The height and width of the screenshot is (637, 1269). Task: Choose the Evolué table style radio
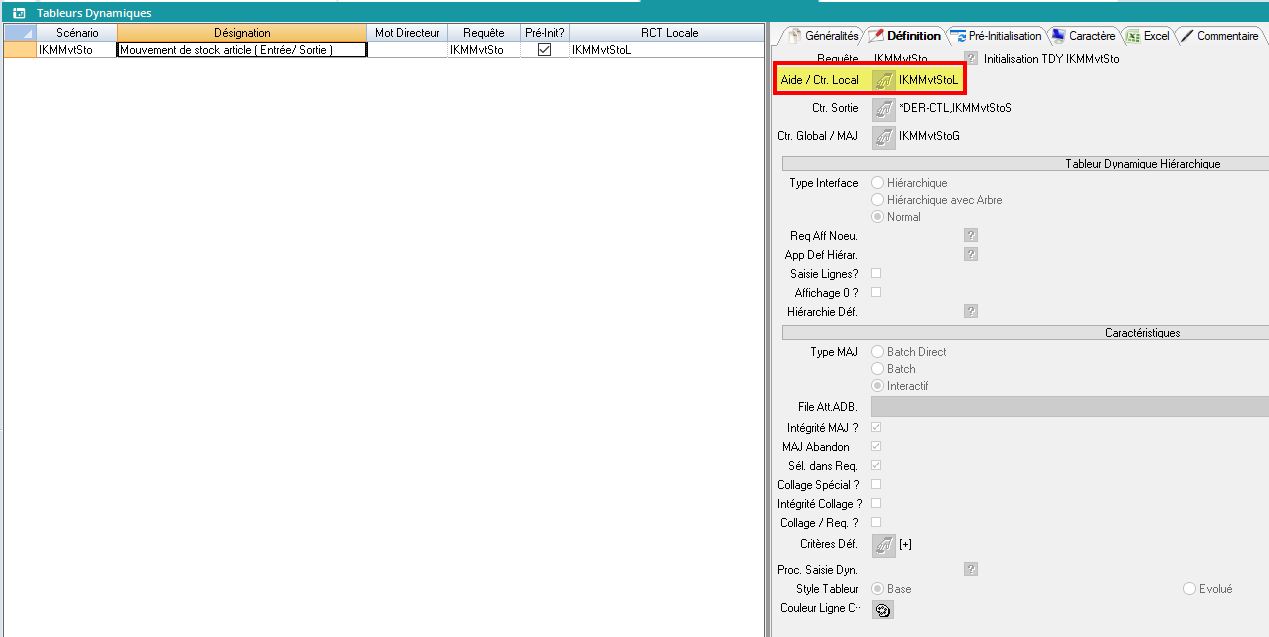coord(1189,589)
